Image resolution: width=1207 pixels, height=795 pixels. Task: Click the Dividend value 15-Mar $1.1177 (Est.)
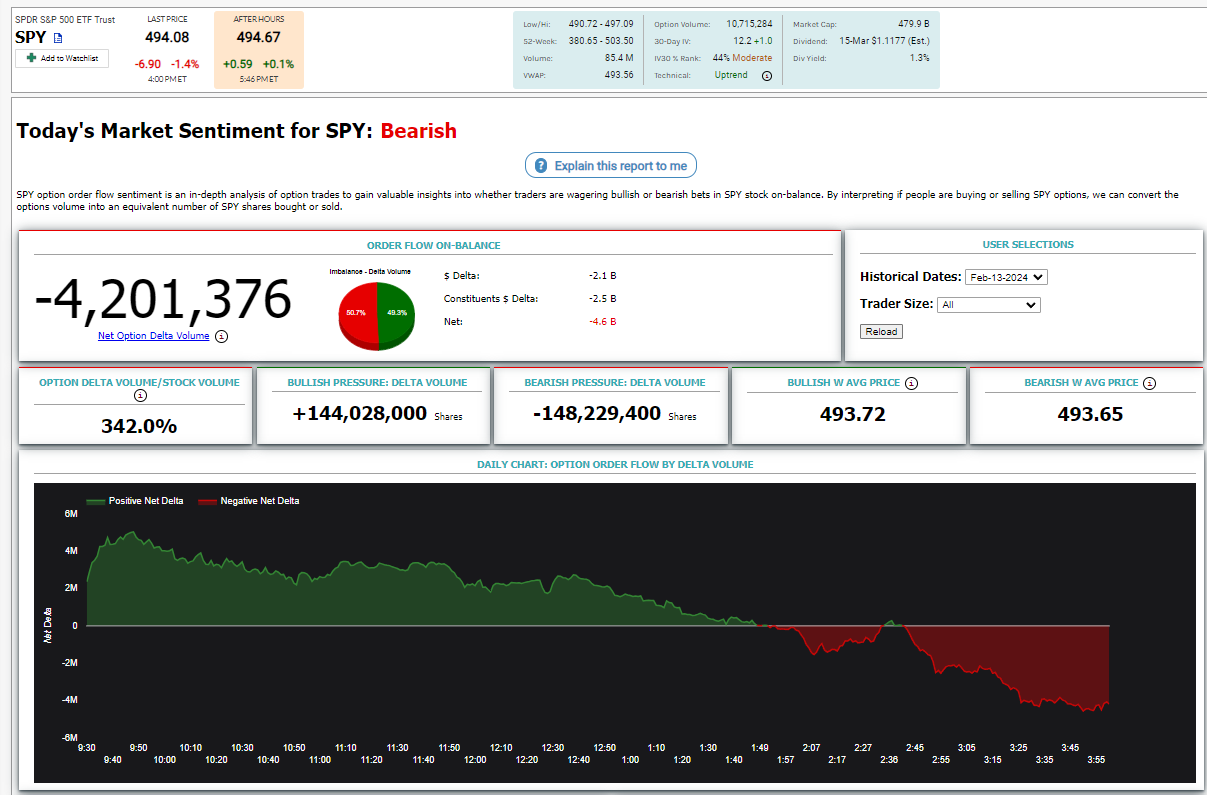pyautogui.click(x=884, y=41)
